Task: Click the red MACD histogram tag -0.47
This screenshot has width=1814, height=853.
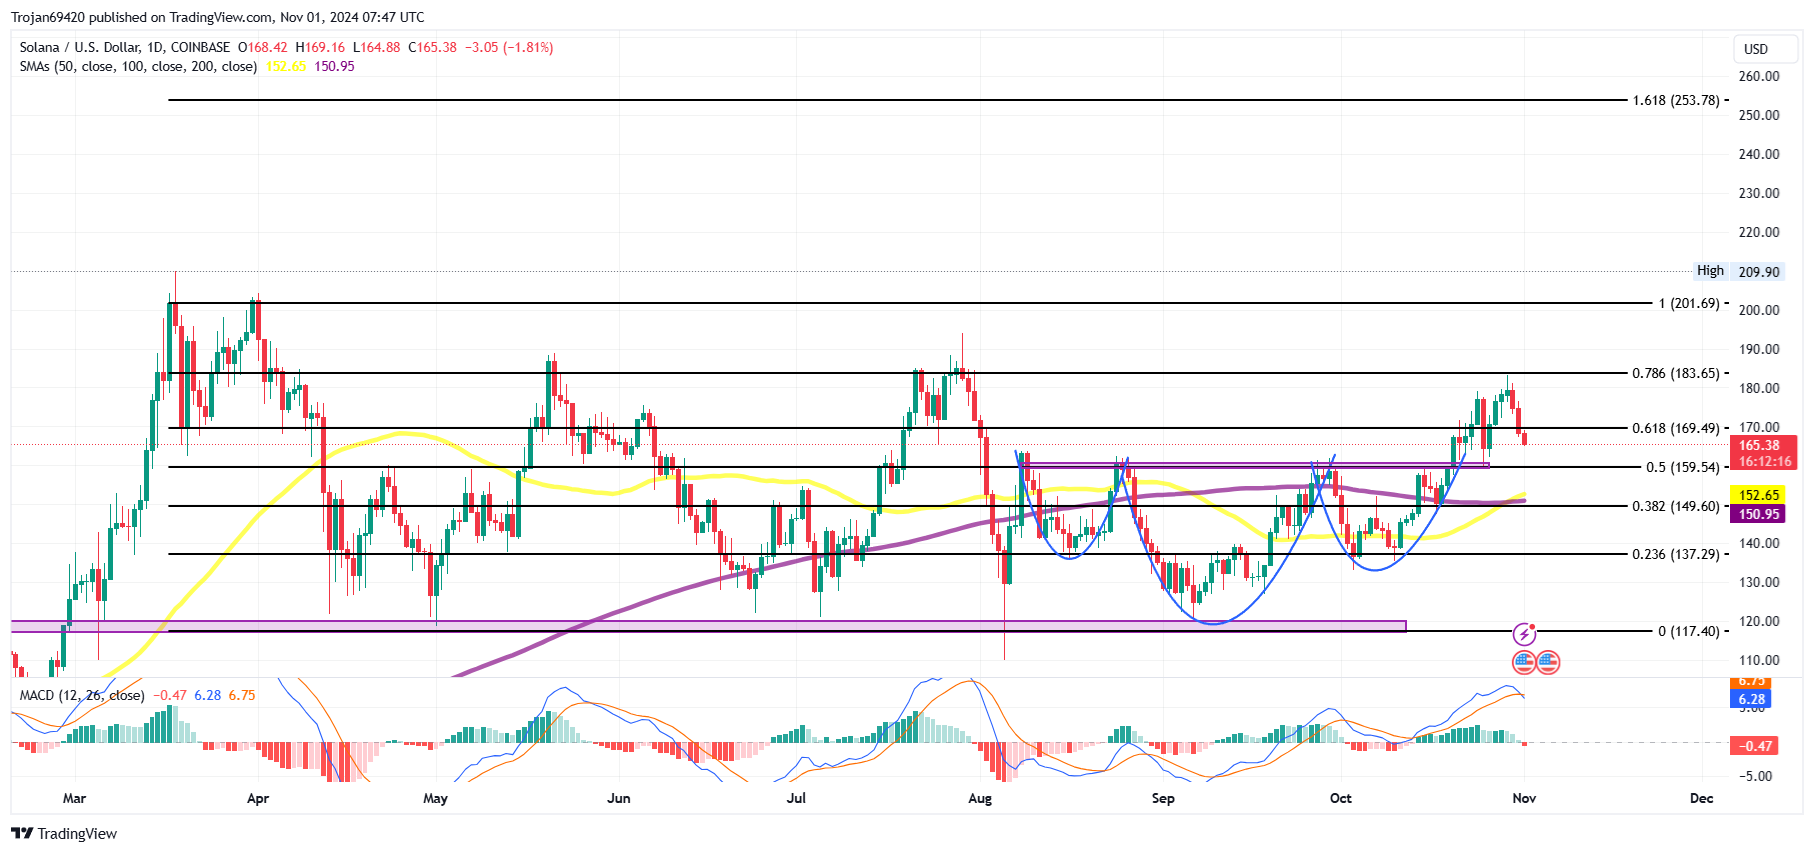Action: (1754, 746)
